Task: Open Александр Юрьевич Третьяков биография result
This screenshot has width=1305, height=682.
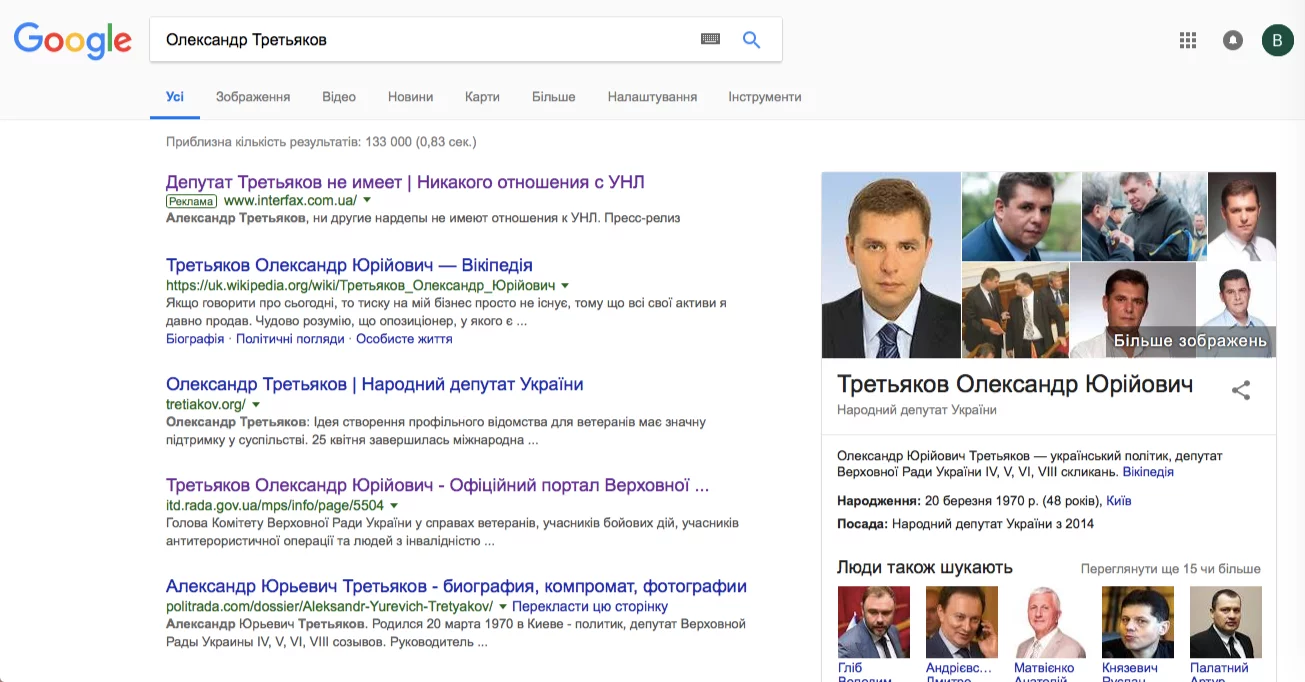Action: 456,587
